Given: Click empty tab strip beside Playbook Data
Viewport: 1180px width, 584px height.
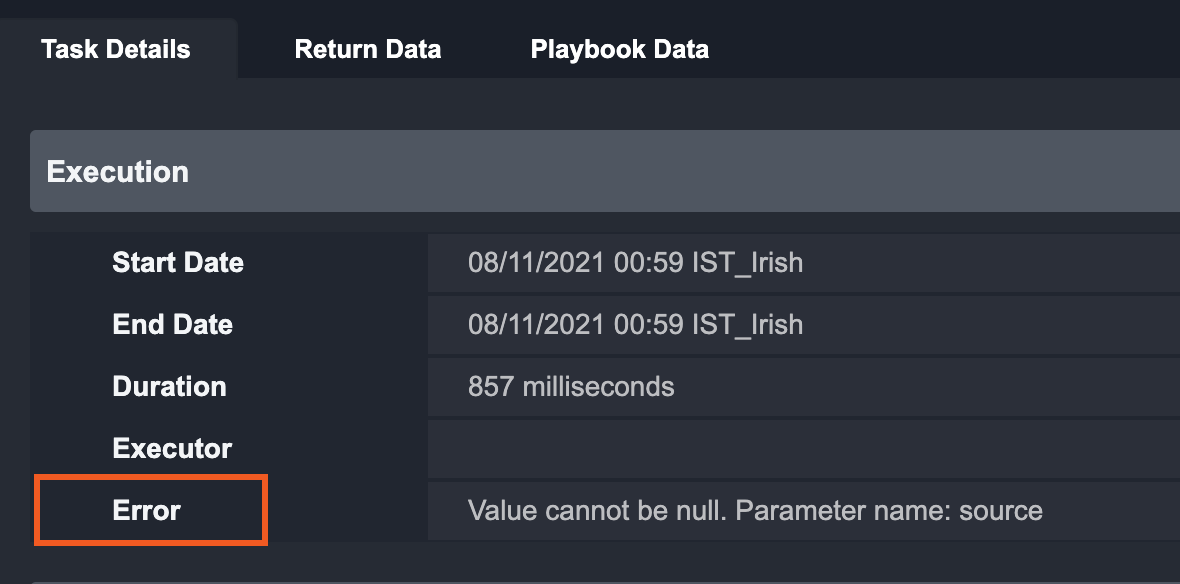Looking at the screenshot, I should click(950, 49).
